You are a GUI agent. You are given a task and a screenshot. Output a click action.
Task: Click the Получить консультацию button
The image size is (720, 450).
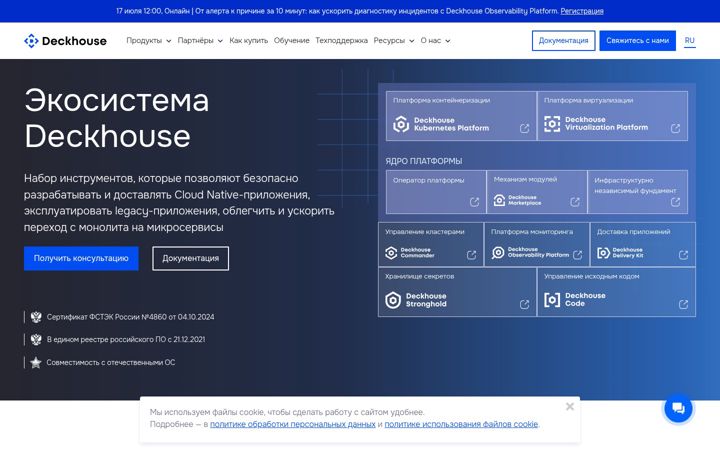point(81,259)
